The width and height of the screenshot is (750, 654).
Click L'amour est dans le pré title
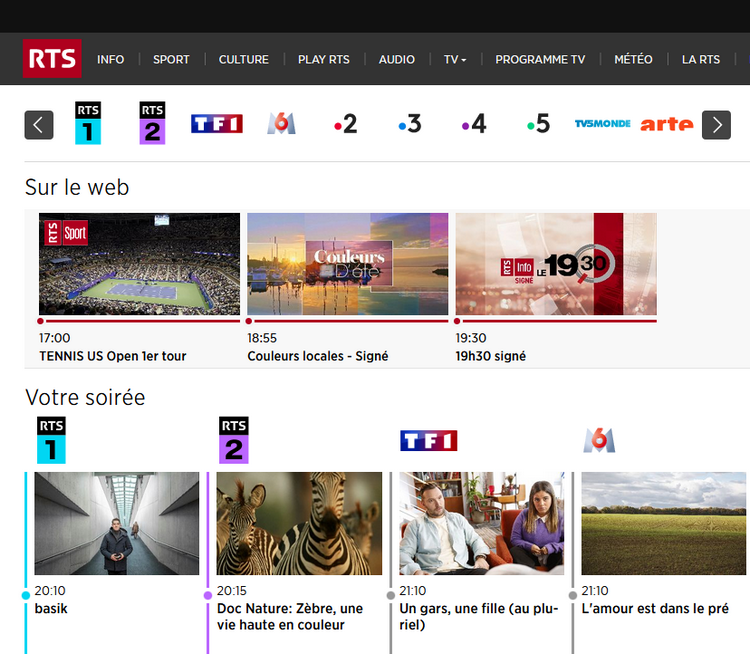tap(655, 609)
